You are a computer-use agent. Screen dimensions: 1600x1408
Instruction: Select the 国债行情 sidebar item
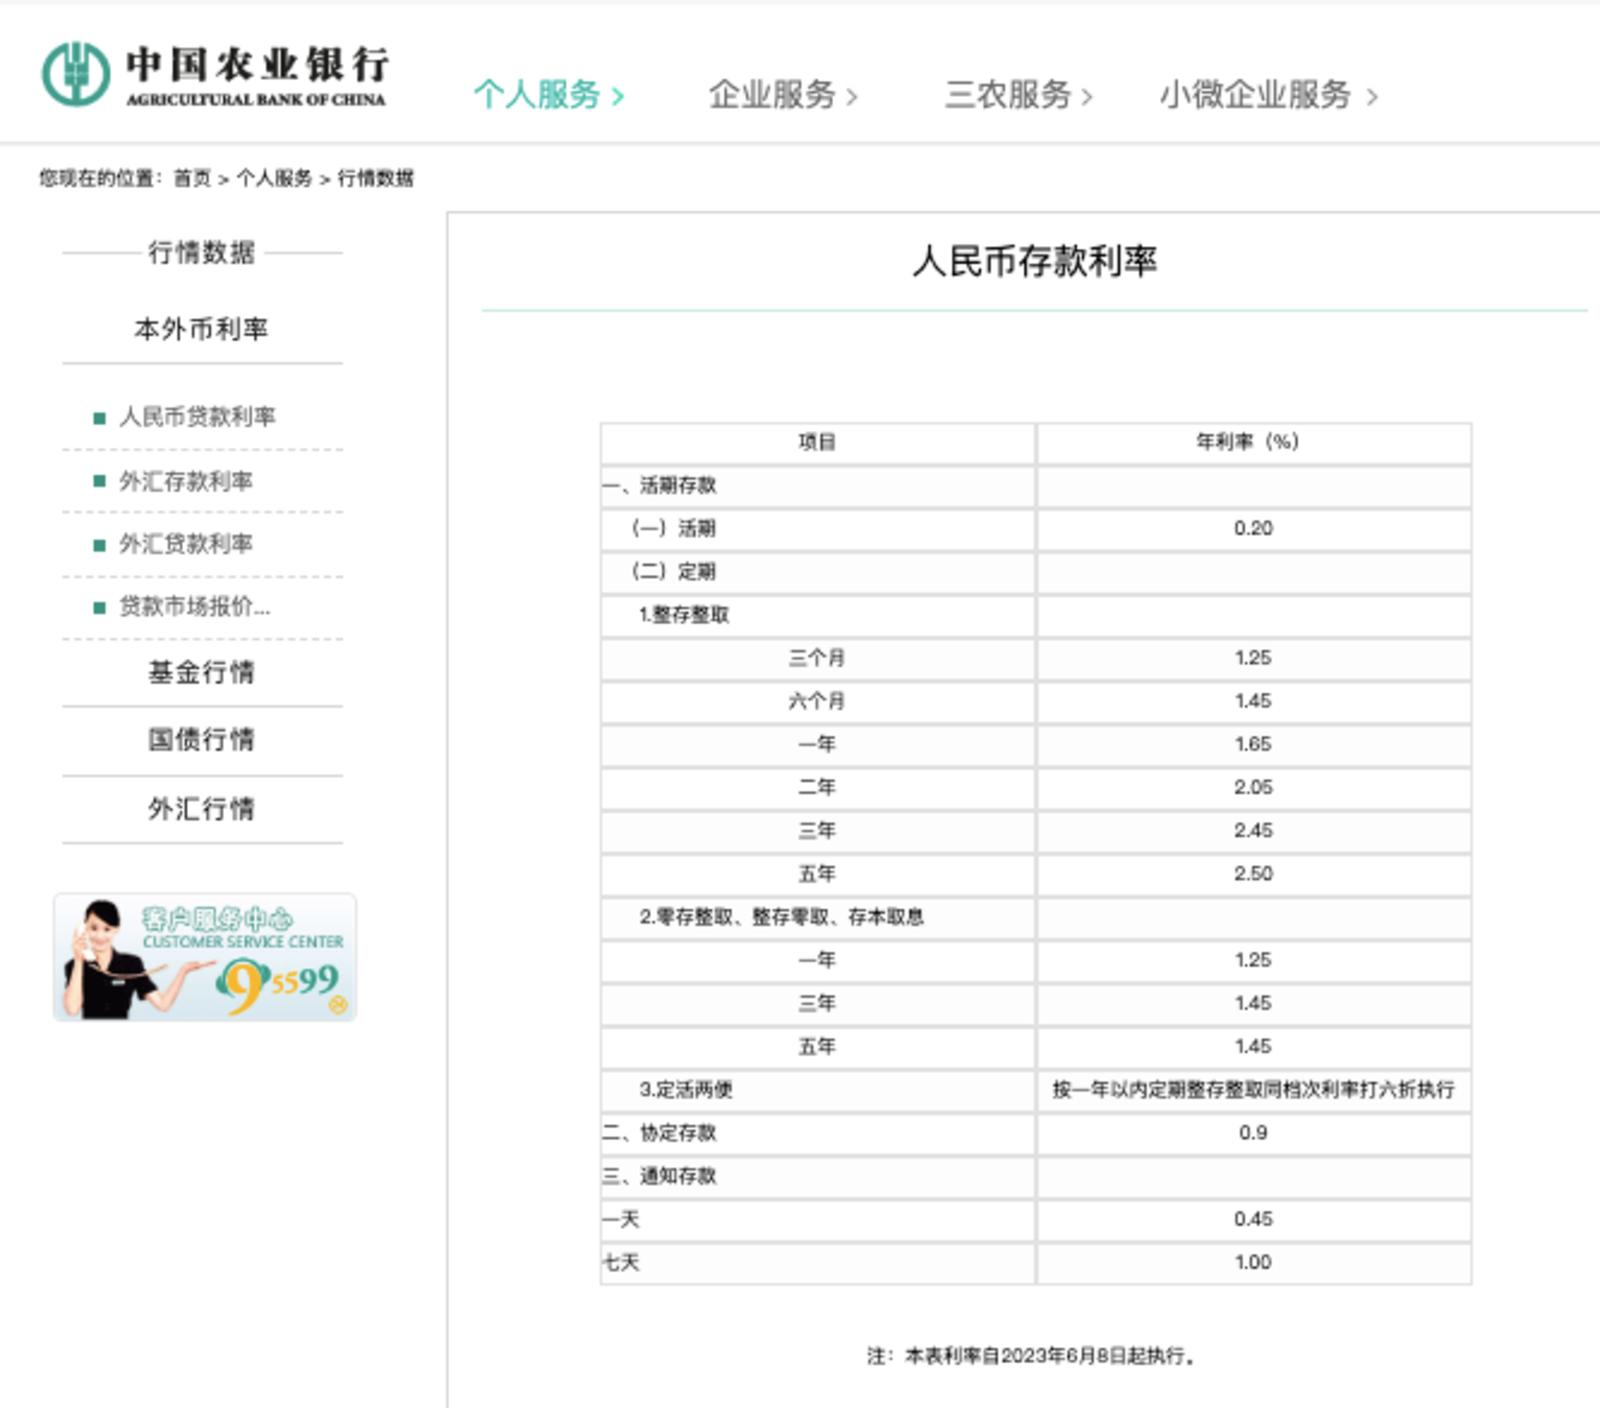click(200, 740)
